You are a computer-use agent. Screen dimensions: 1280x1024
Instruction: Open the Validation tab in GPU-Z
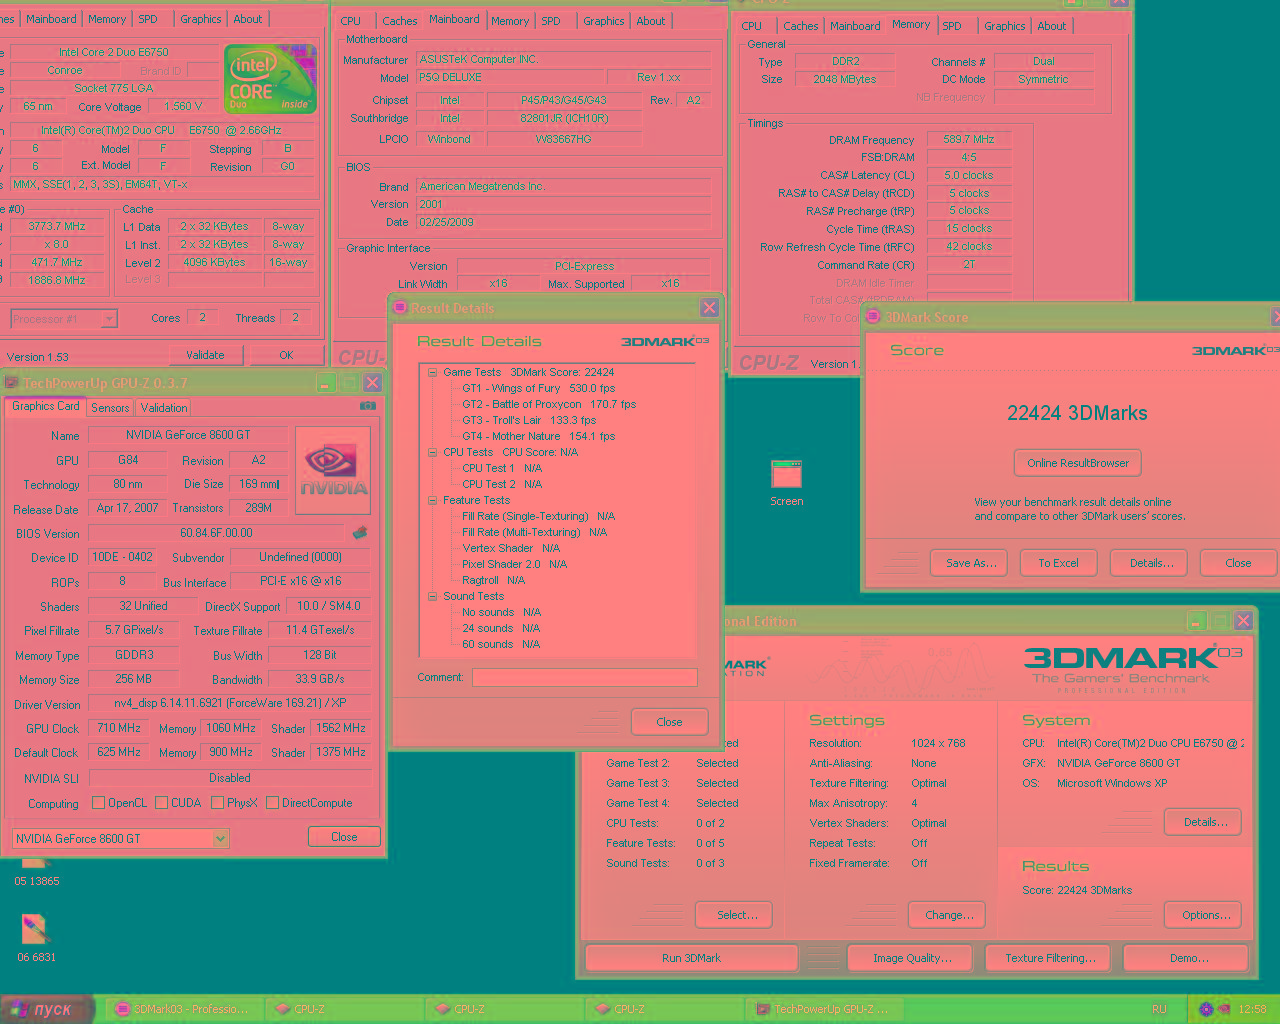(164, 408)
